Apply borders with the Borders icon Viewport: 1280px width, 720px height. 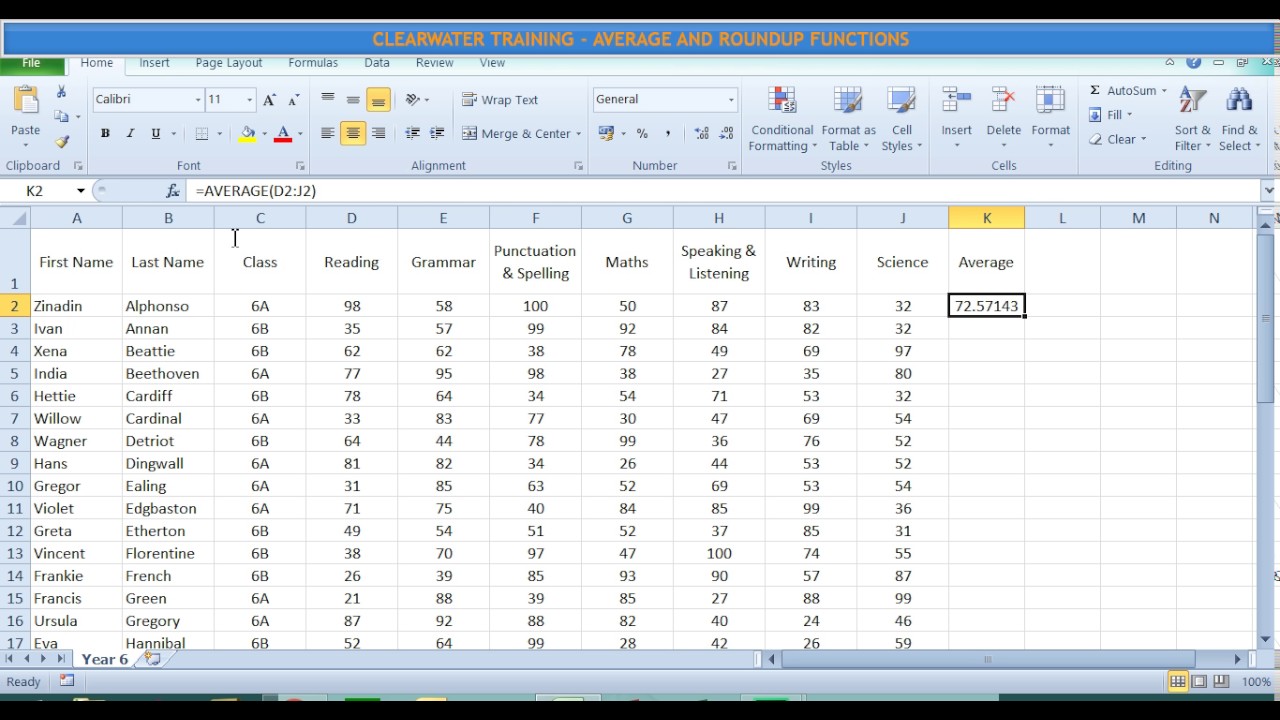pyautogui.click(x=202, y=134)
